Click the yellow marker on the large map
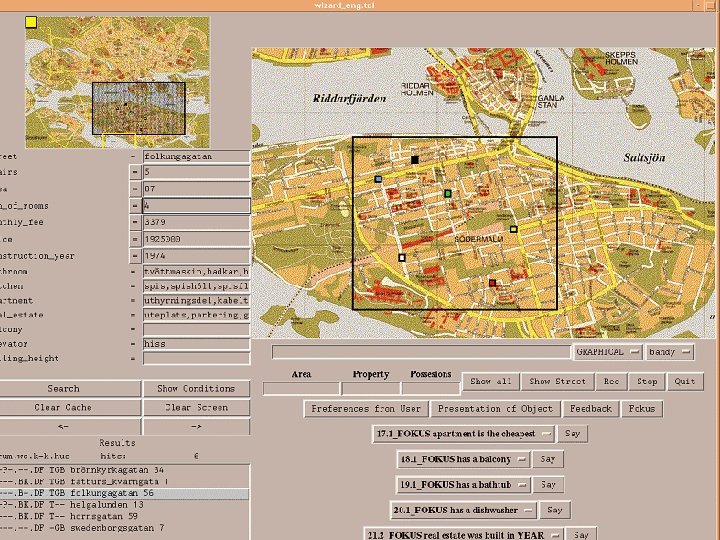This screenshot has height=540, width=720. 513,229
